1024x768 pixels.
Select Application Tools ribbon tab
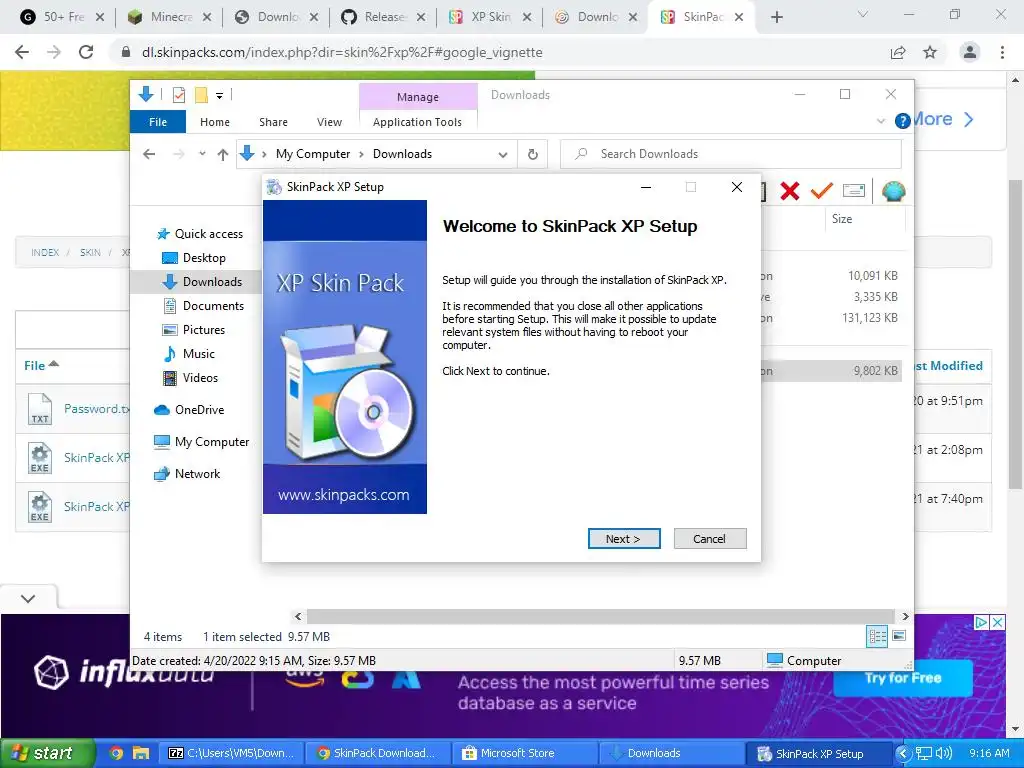coord(417,122)
